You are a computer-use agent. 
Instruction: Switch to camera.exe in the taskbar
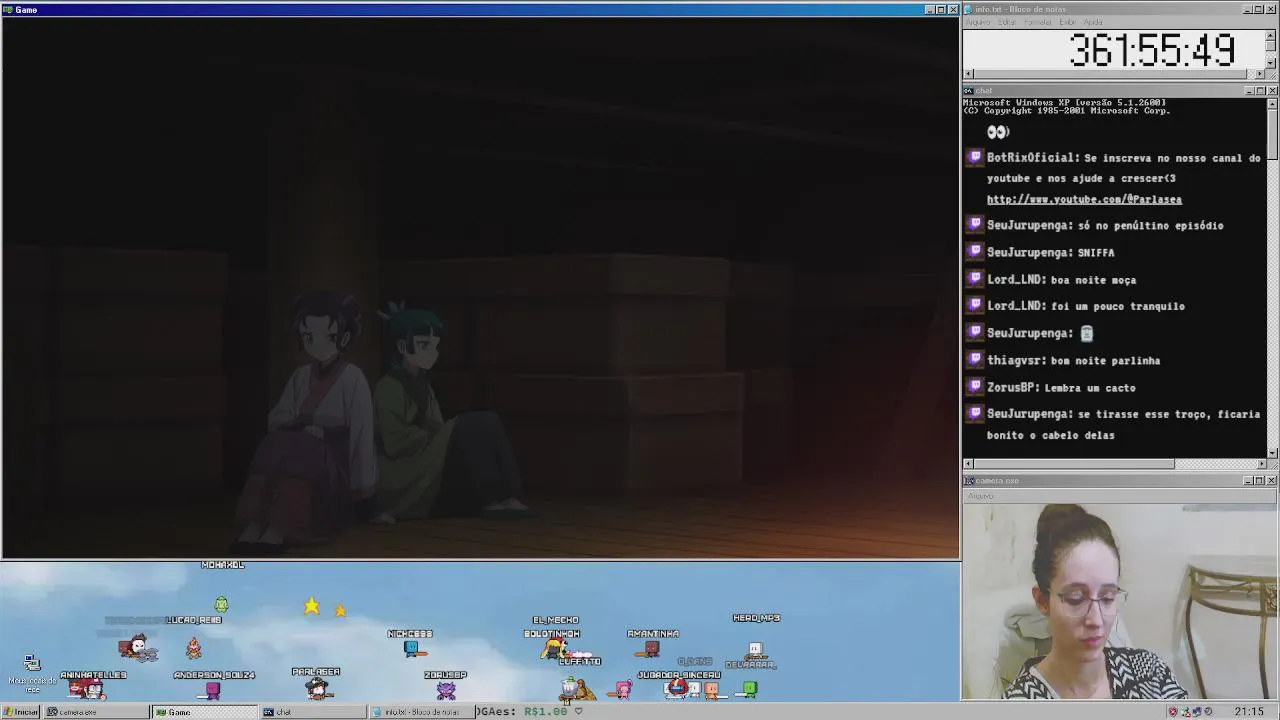click(x=96, y=712)
